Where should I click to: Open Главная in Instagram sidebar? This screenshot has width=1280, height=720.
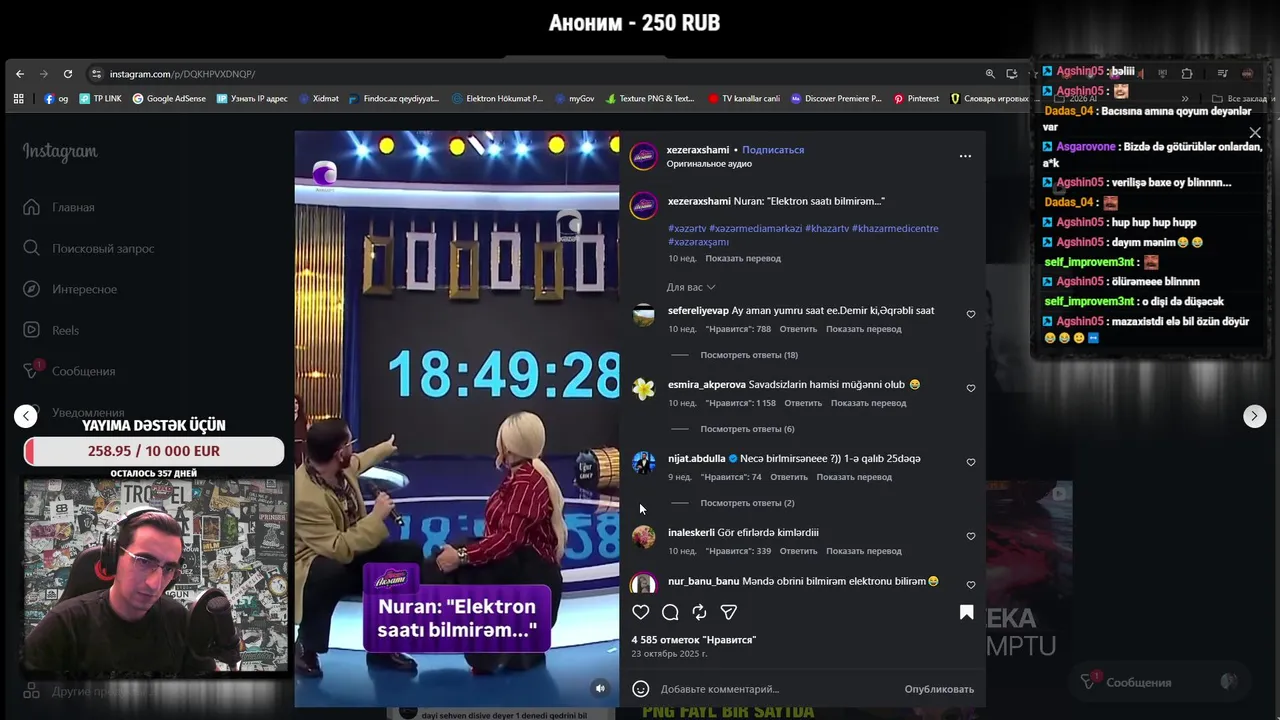pos(60,207)
